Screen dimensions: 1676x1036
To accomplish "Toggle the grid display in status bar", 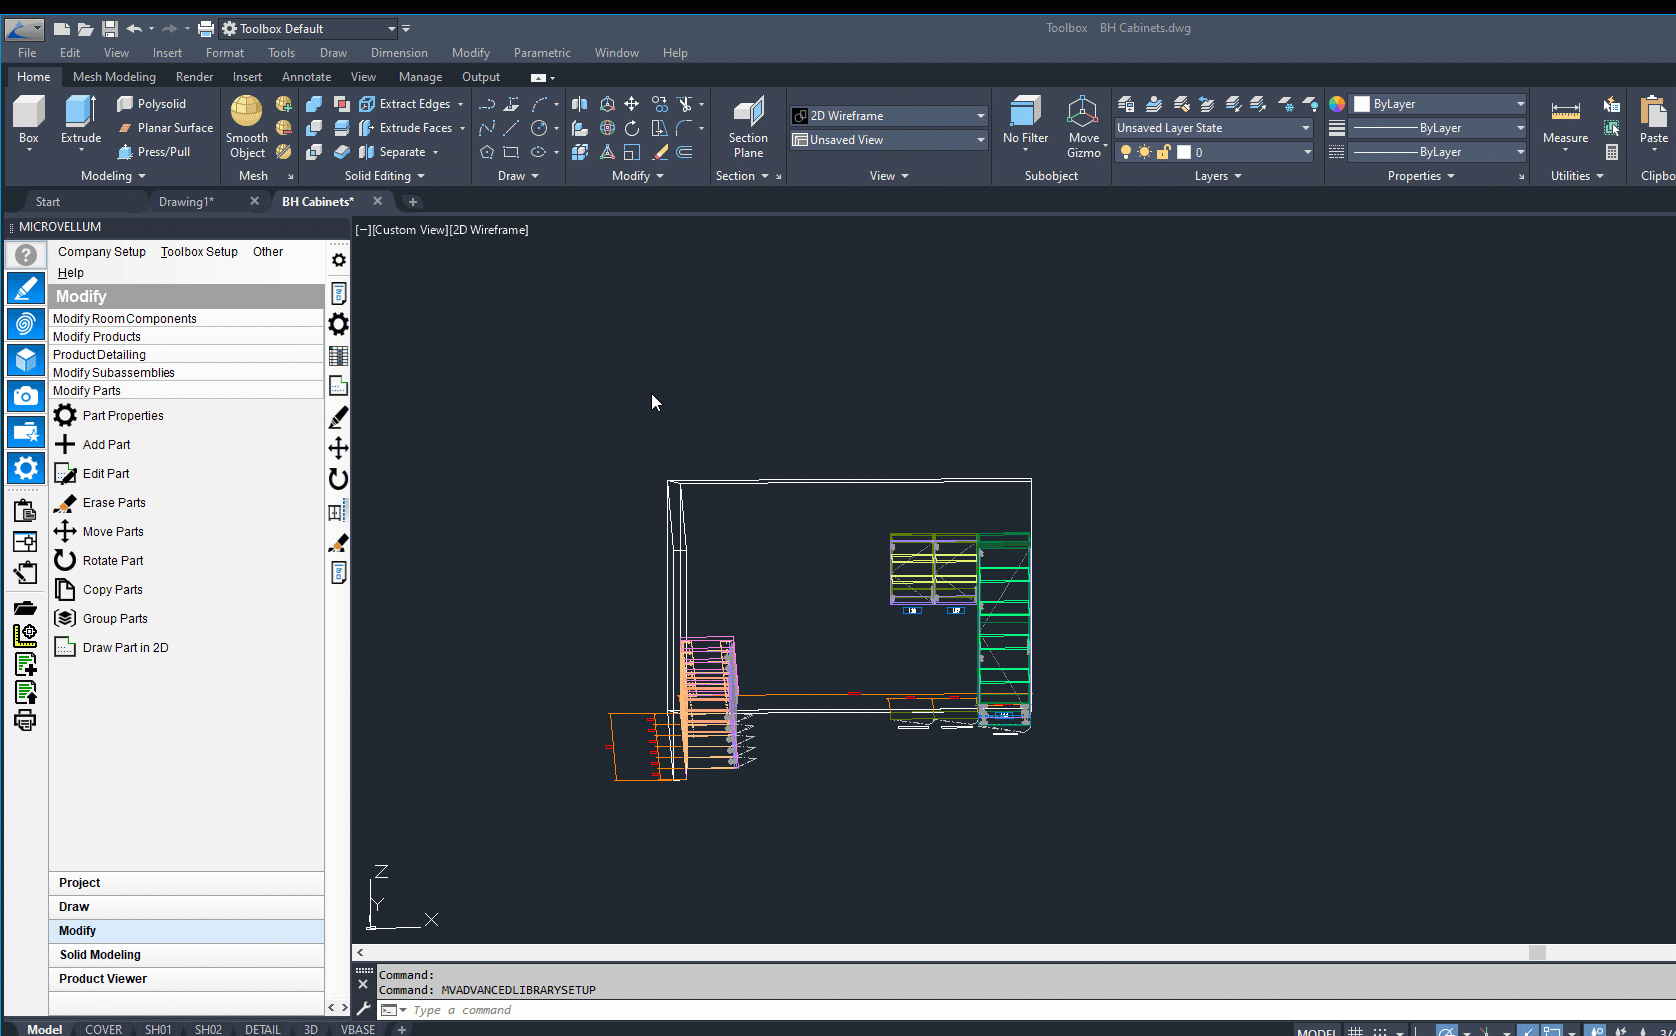I will click(x=1355, y=1031).
